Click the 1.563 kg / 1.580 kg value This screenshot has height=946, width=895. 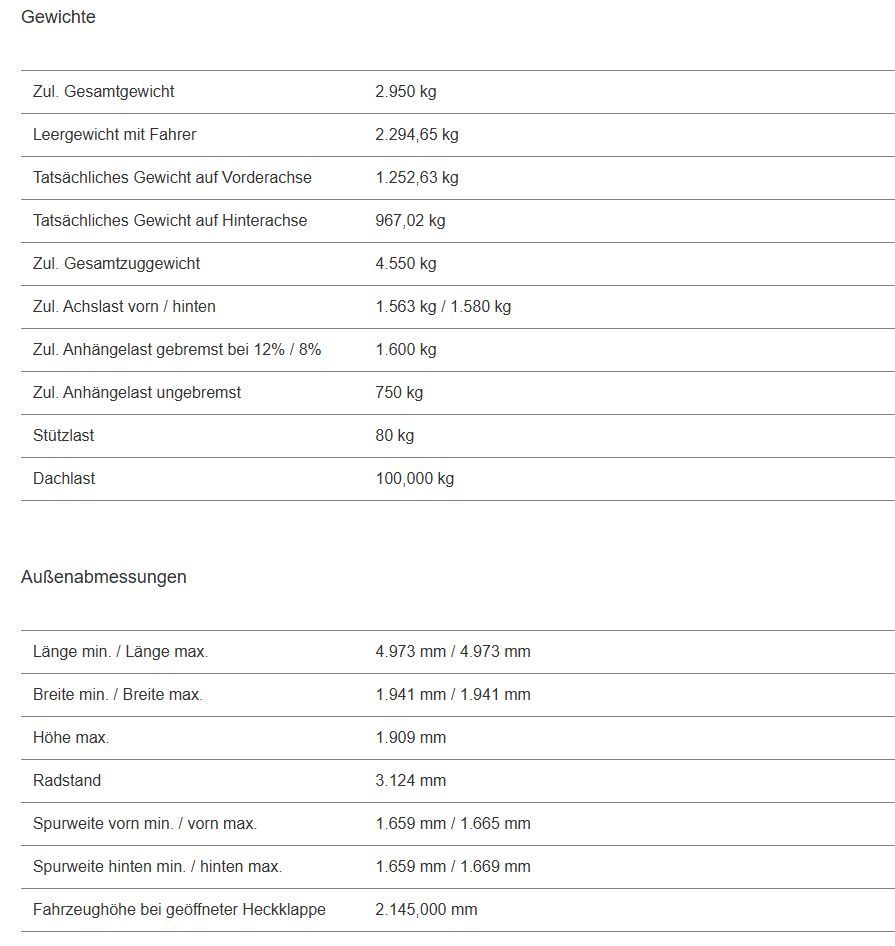[x=443, y=307]
